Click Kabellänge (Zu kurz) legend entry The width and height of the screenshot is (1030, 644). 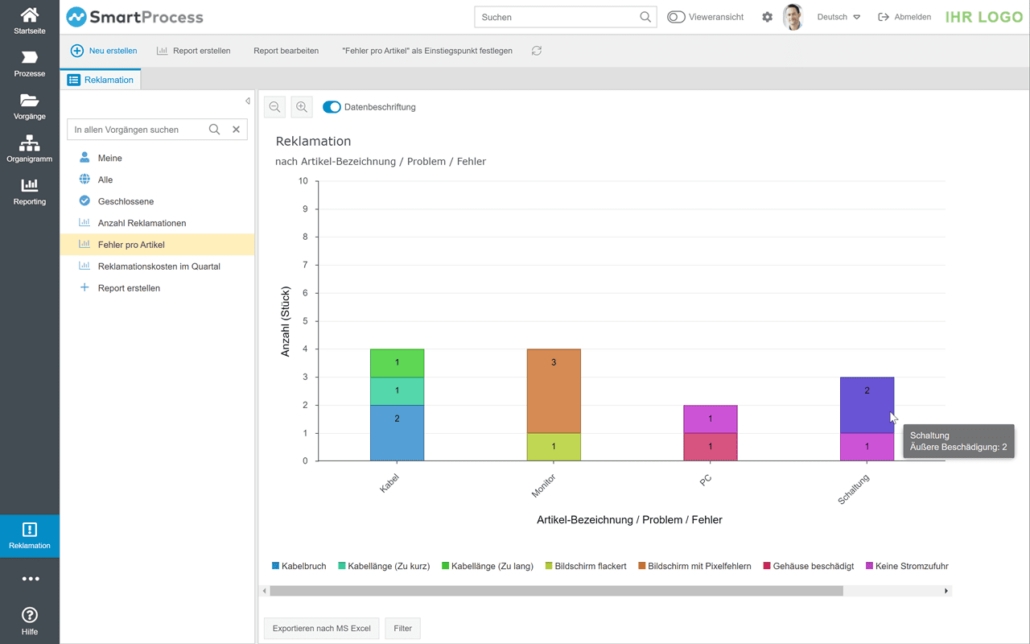(384, 566)
